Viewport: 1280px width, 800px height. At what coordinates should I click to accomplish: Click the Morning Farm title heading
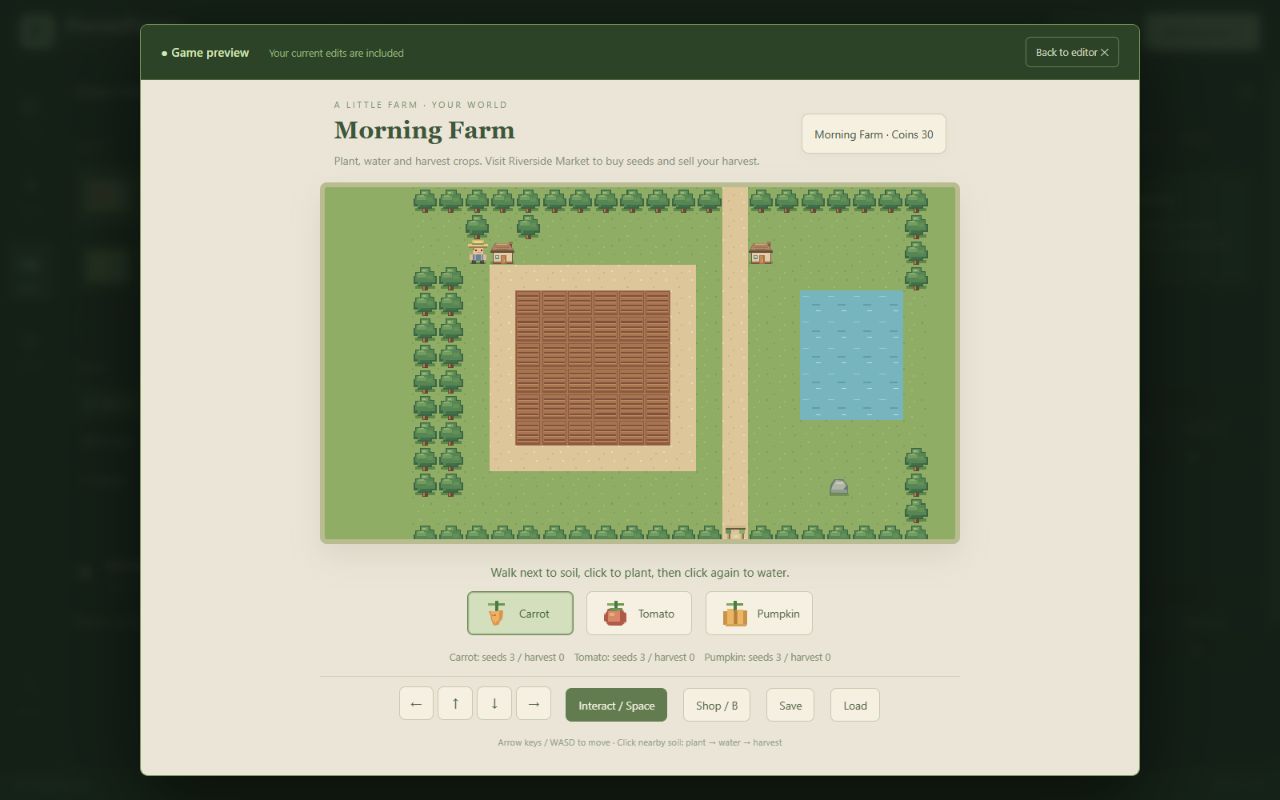pyautogui.click(x=424, y=130)
